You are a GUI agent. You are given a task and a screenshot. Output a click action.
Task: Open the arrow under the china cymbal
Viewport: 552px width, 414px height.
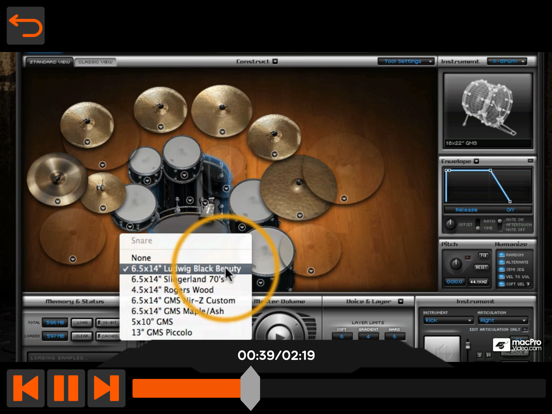coord(58,201)
